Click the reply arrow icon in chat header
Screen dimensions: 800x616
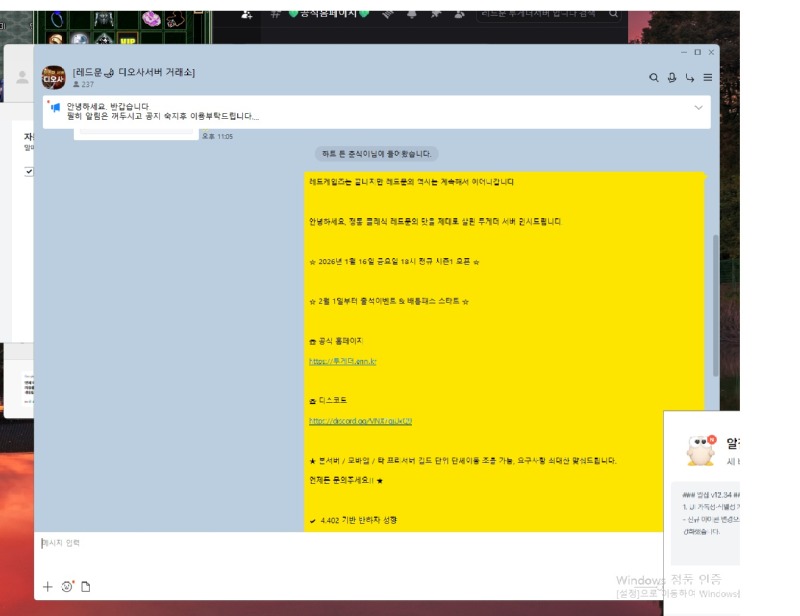(690, 78)
